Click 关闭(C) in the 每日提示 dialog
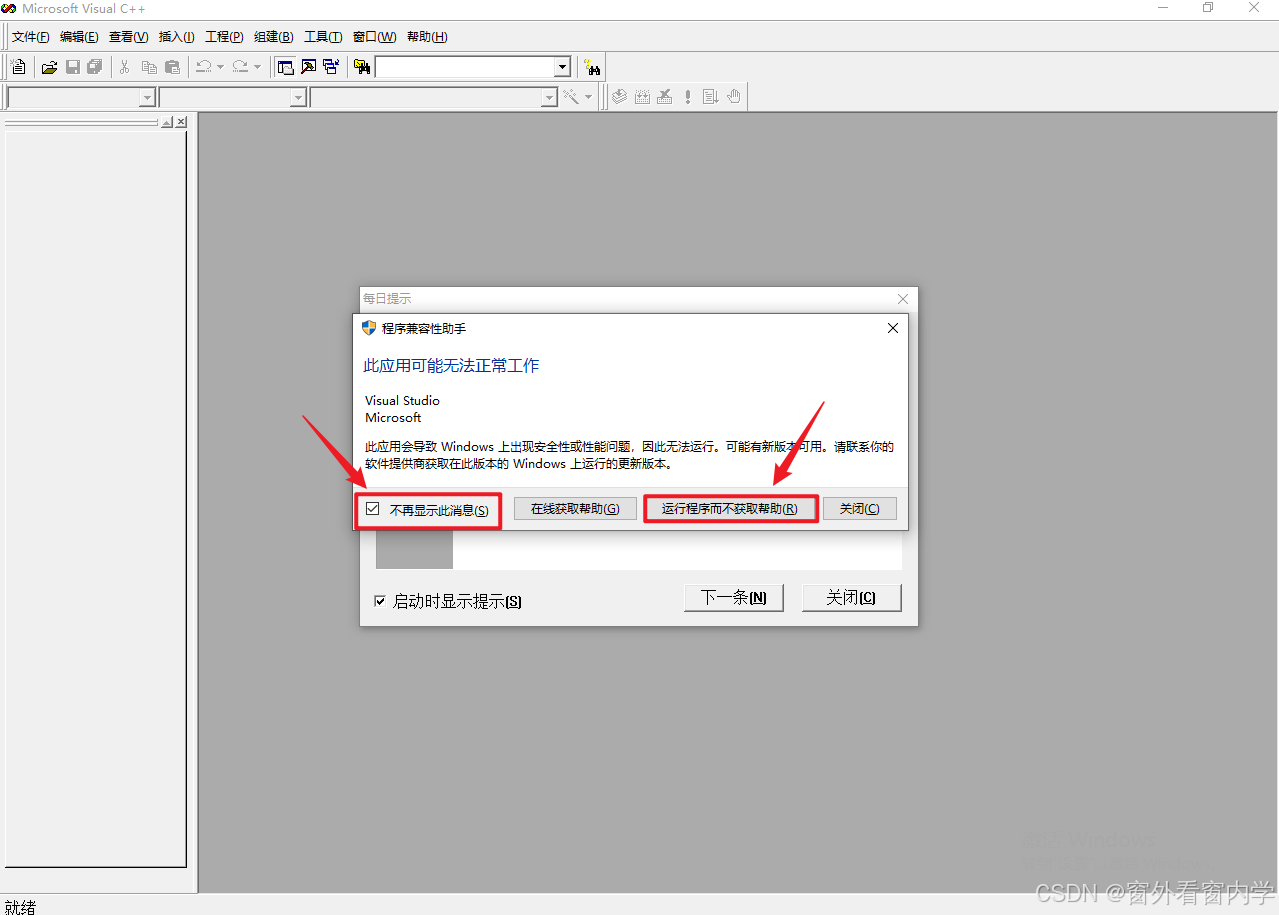 851,598
